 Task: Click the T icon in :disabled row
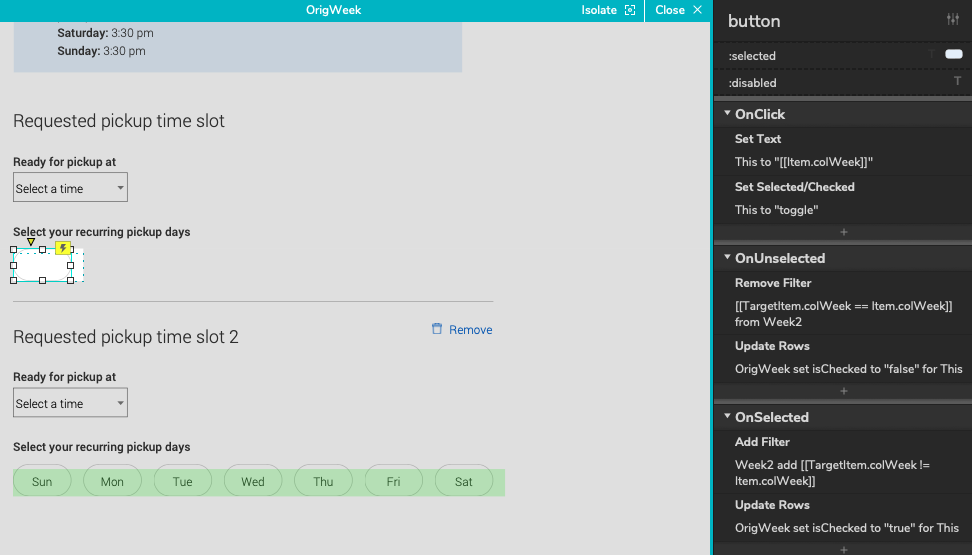(957, 81)
